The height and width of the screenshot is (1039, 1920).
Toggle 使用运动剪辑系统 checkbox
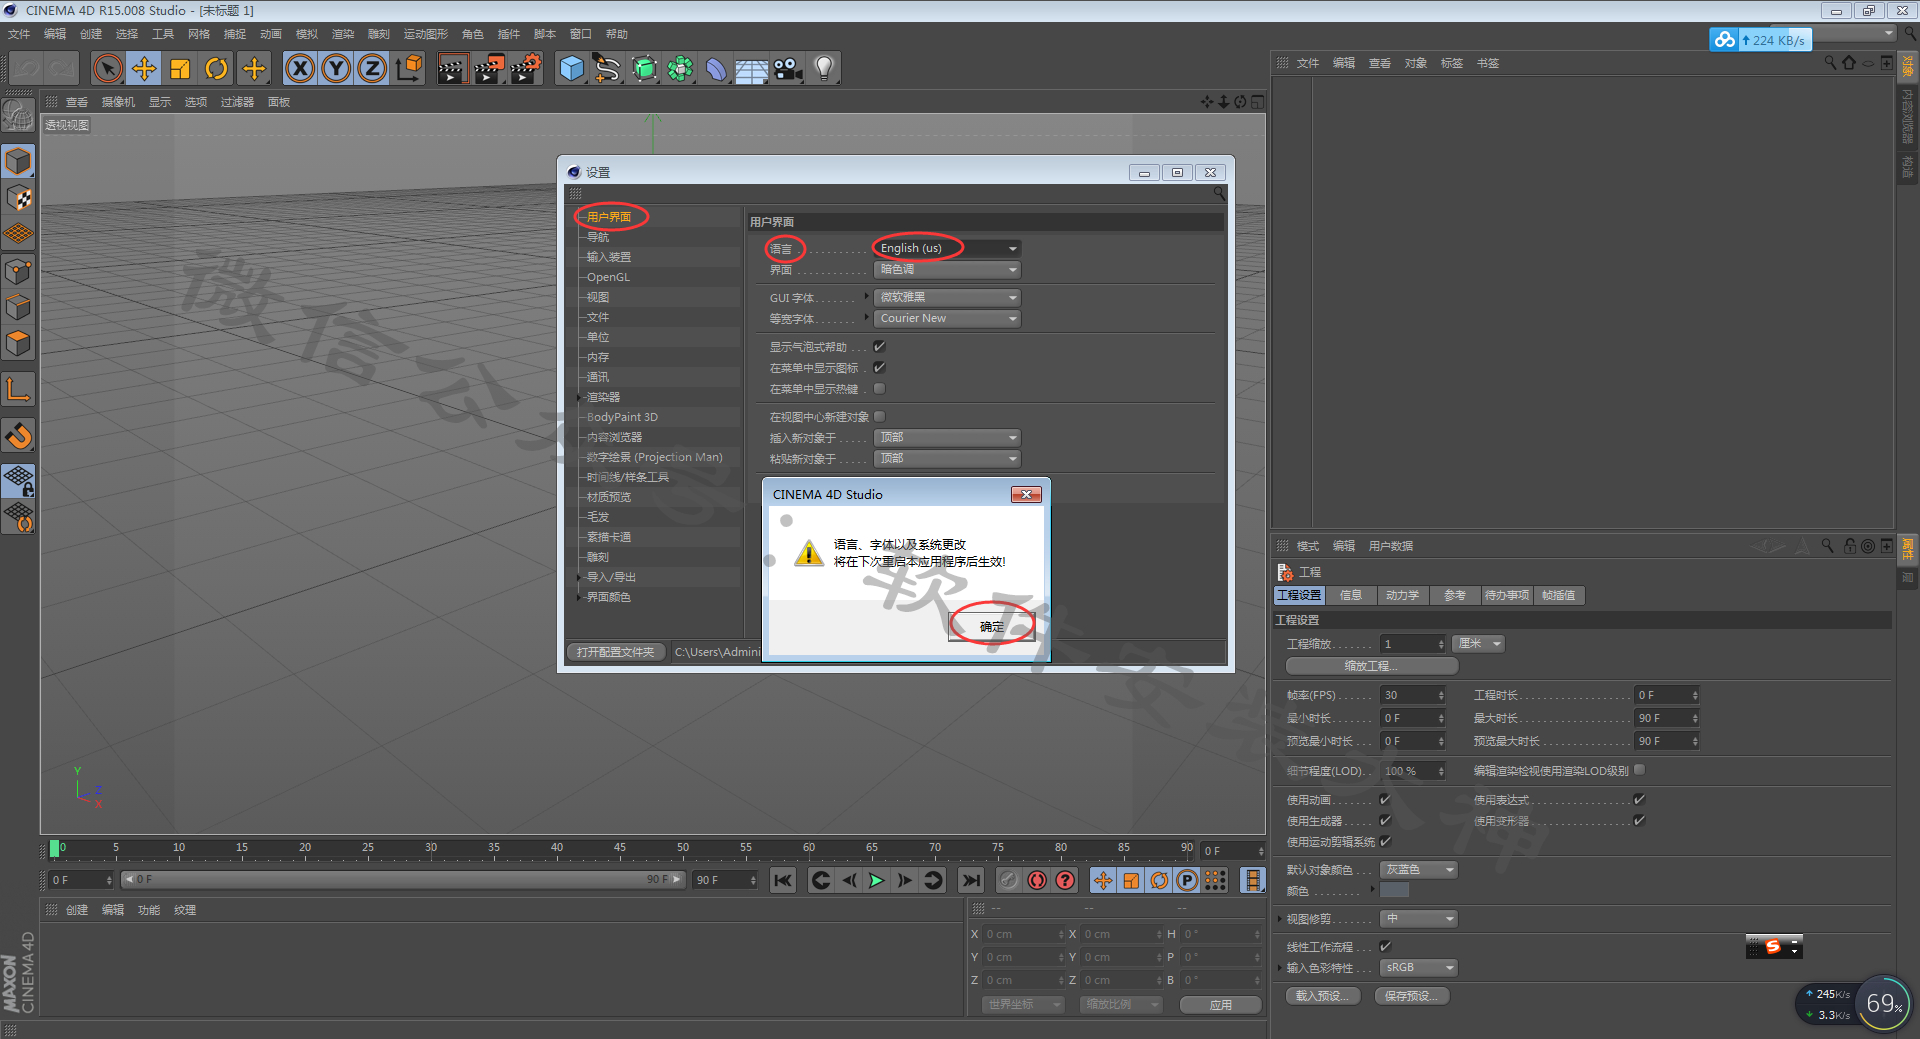(x=1385, y=841)
